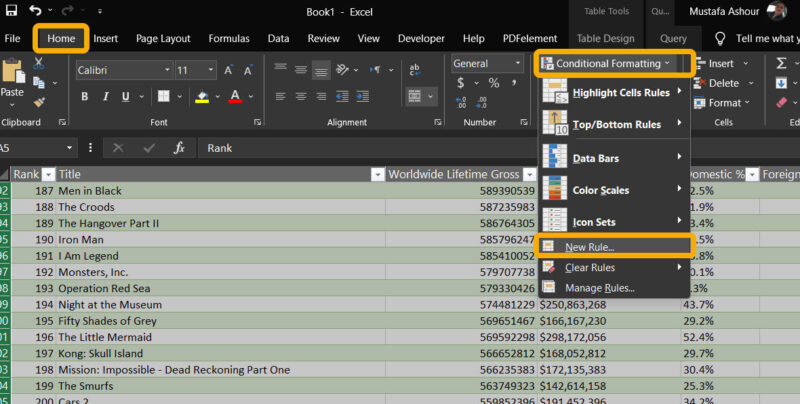Image resolution: width=800 pixels, height=404 pixels.
Task: Click the Format Painter brush icon
Action: tap(38, 103)
